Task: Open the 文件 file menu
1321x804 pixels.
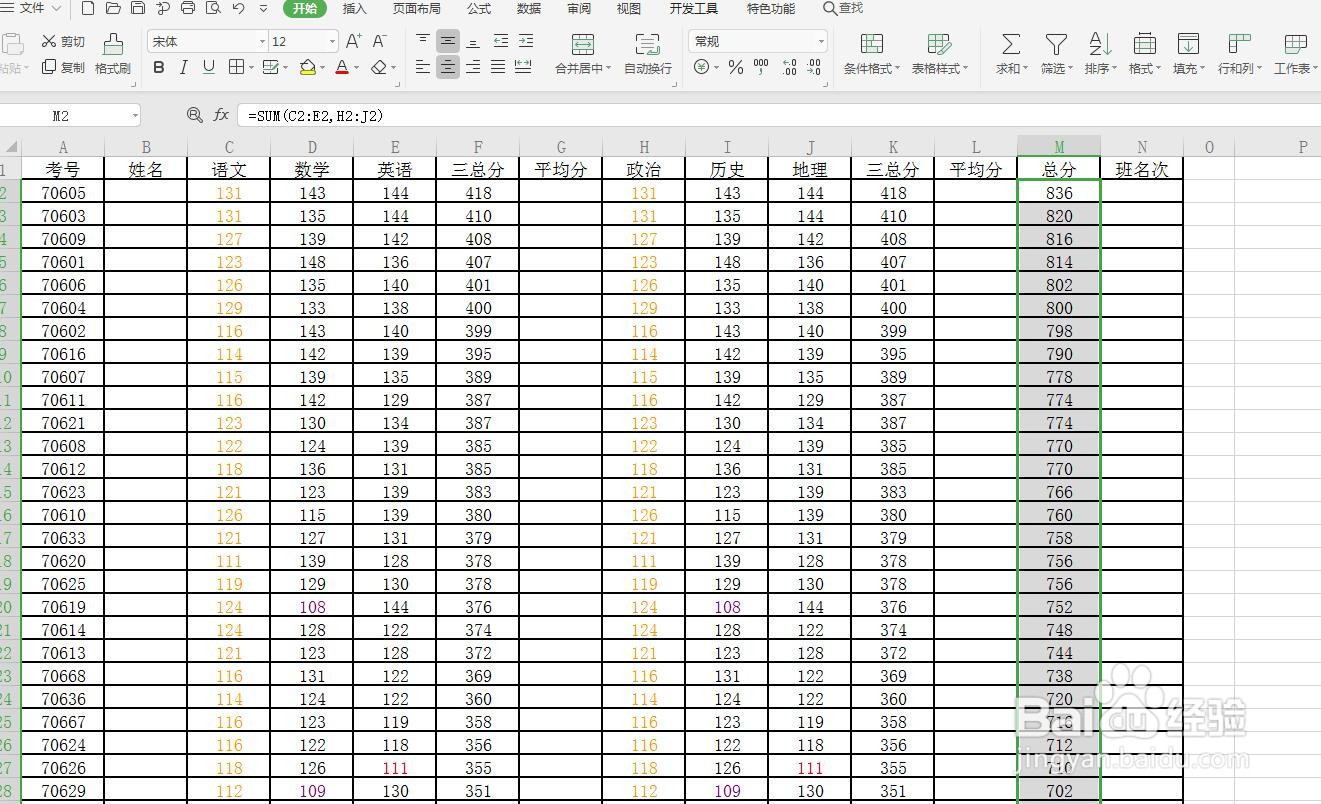Action: 32,8
